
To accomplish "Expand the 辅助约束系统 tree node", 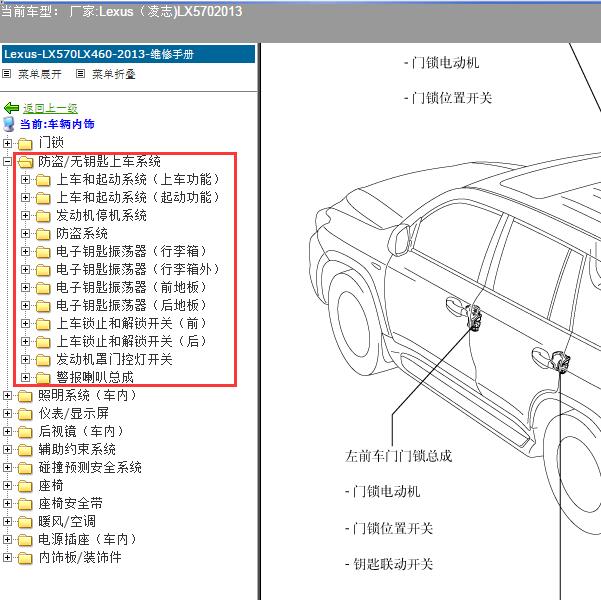I will pyautogui.click(x=7, y=450).
